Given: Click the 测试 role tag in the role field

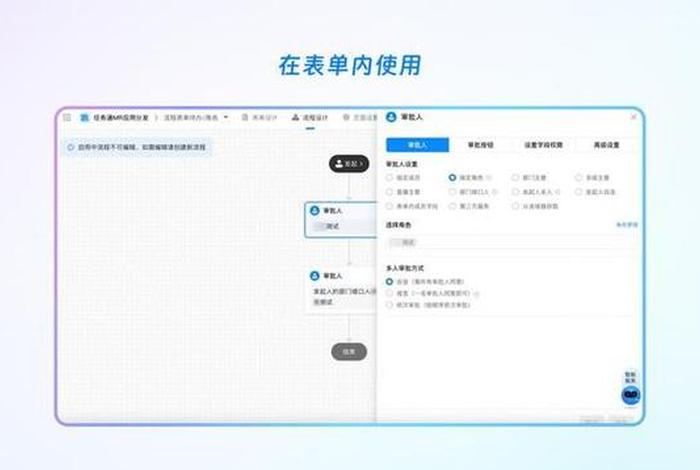Looking at the screenshot, I should point(403,242).
